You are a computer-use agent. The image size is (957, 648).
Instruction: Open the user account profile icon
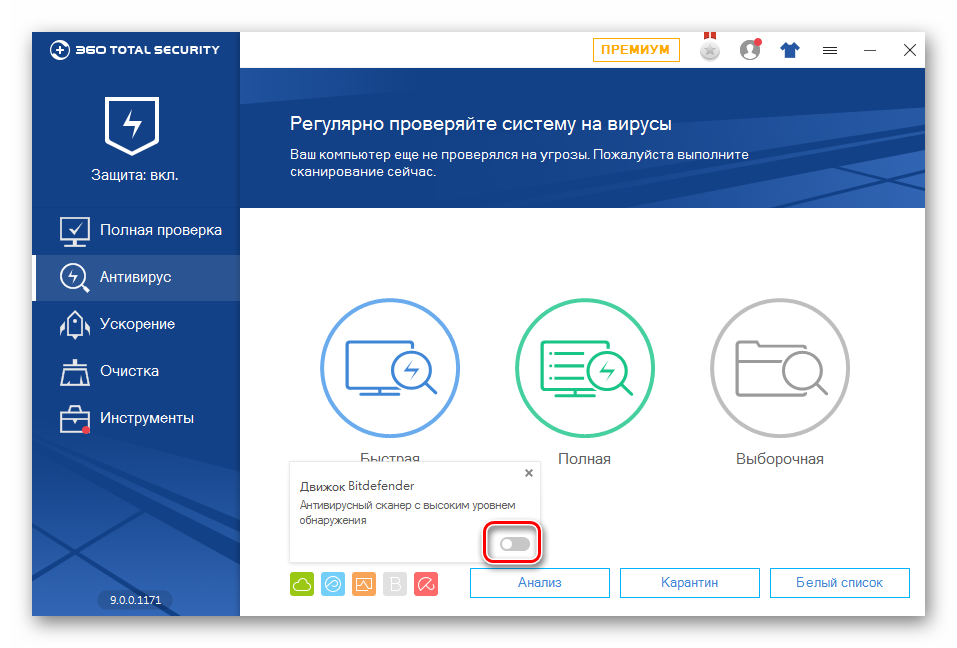(750, 50)
